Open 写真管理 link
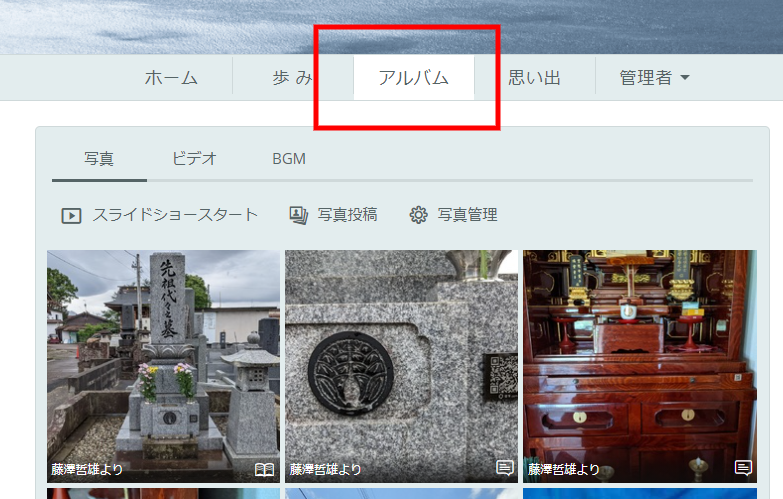The image size is (783, 499). point(467,215)
